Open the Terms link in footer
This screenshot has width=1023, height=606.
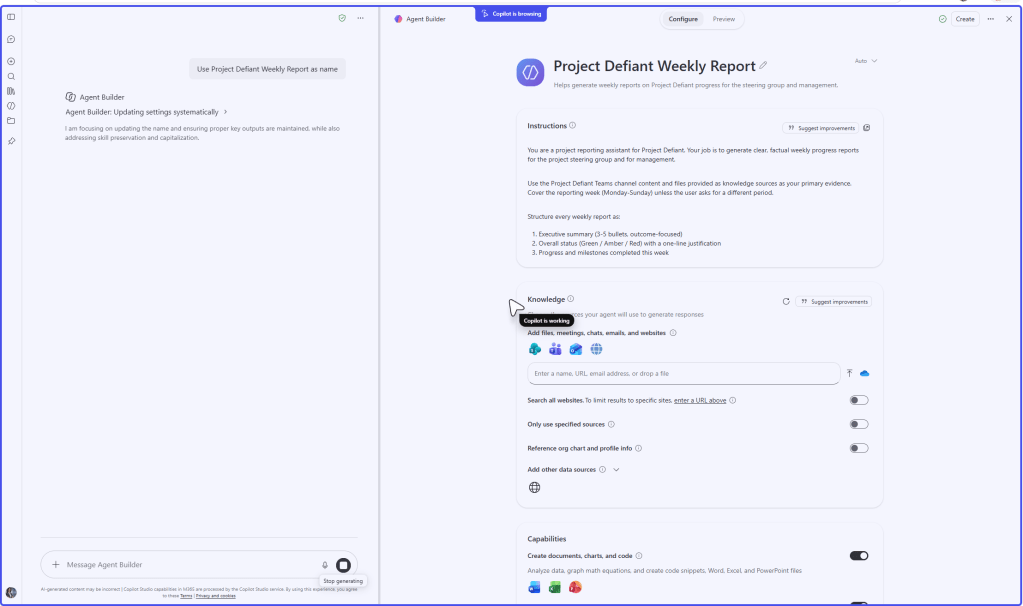coord(186,596)
